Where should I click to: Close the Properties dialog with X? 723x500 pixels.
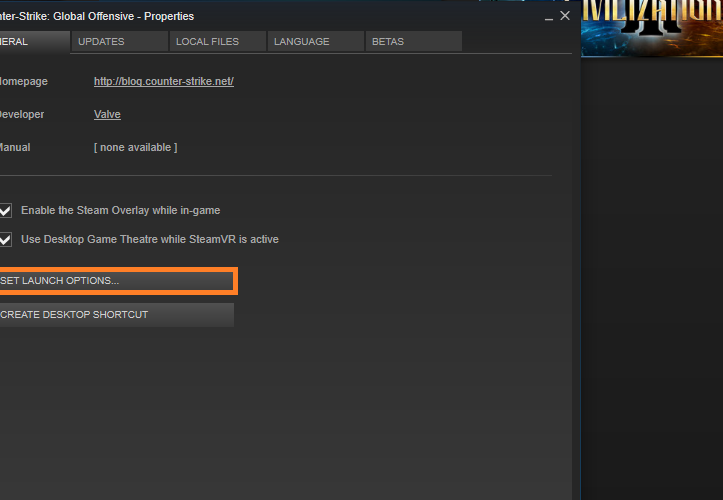coord(565,16)
